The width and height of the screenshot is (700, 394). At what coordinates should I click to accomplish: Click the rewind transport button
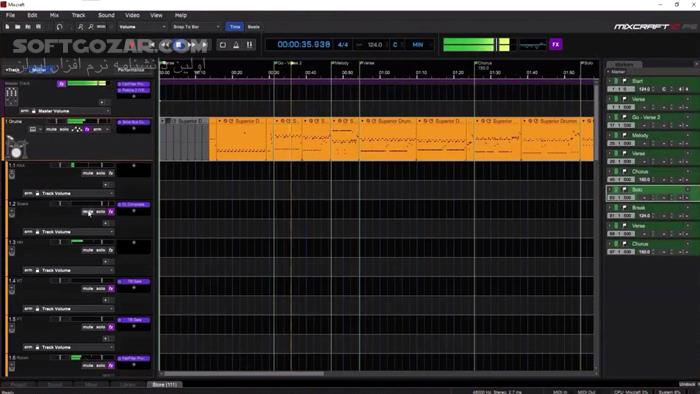[165, 45]
